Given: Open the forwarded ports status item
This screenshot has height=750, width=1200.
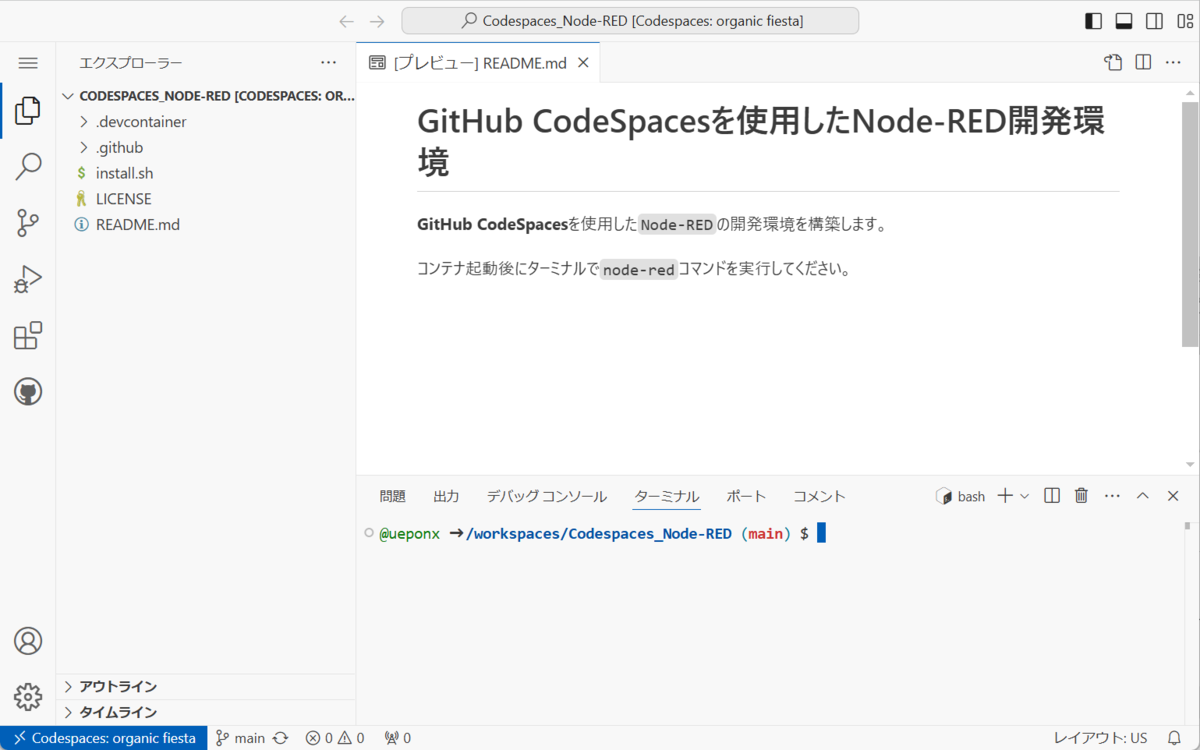Looking at the screenshot, I should [397, 738].
